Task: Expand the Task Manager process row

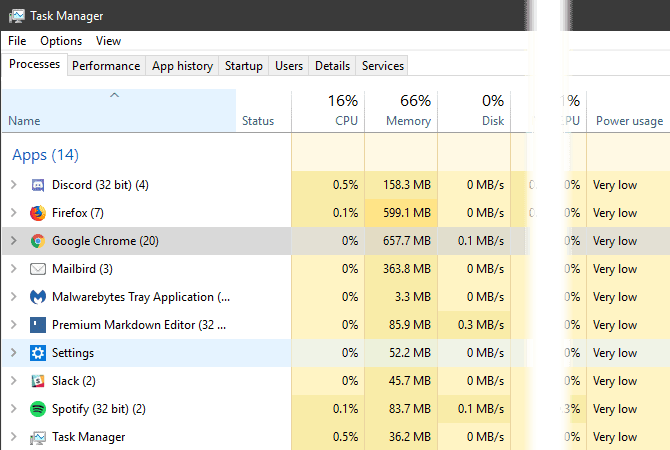Action: point(14,437)
